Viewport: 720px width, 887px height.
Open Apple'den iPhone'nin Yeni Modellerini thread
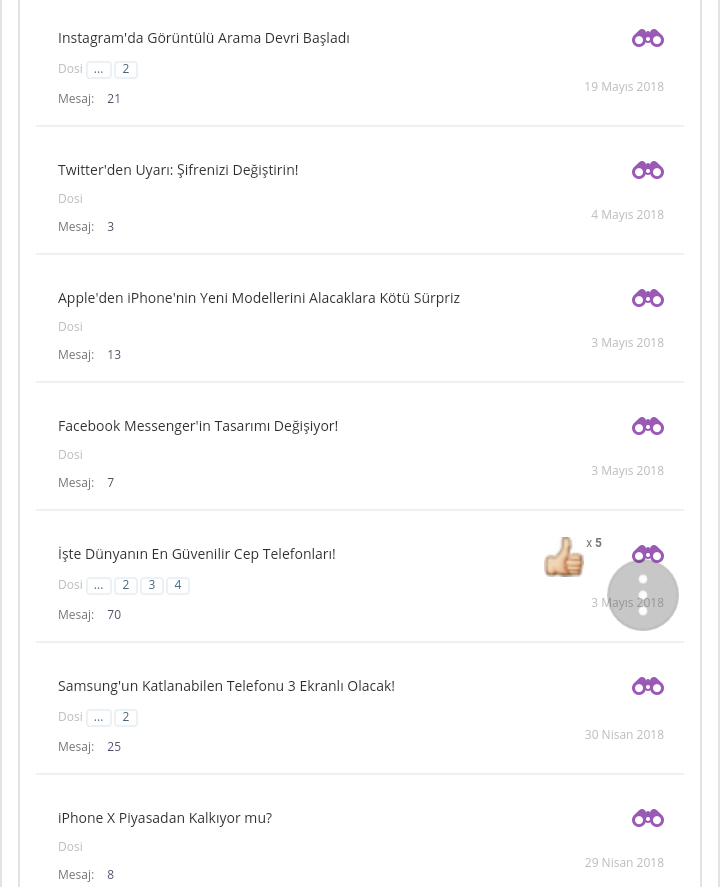coord(259,298)
